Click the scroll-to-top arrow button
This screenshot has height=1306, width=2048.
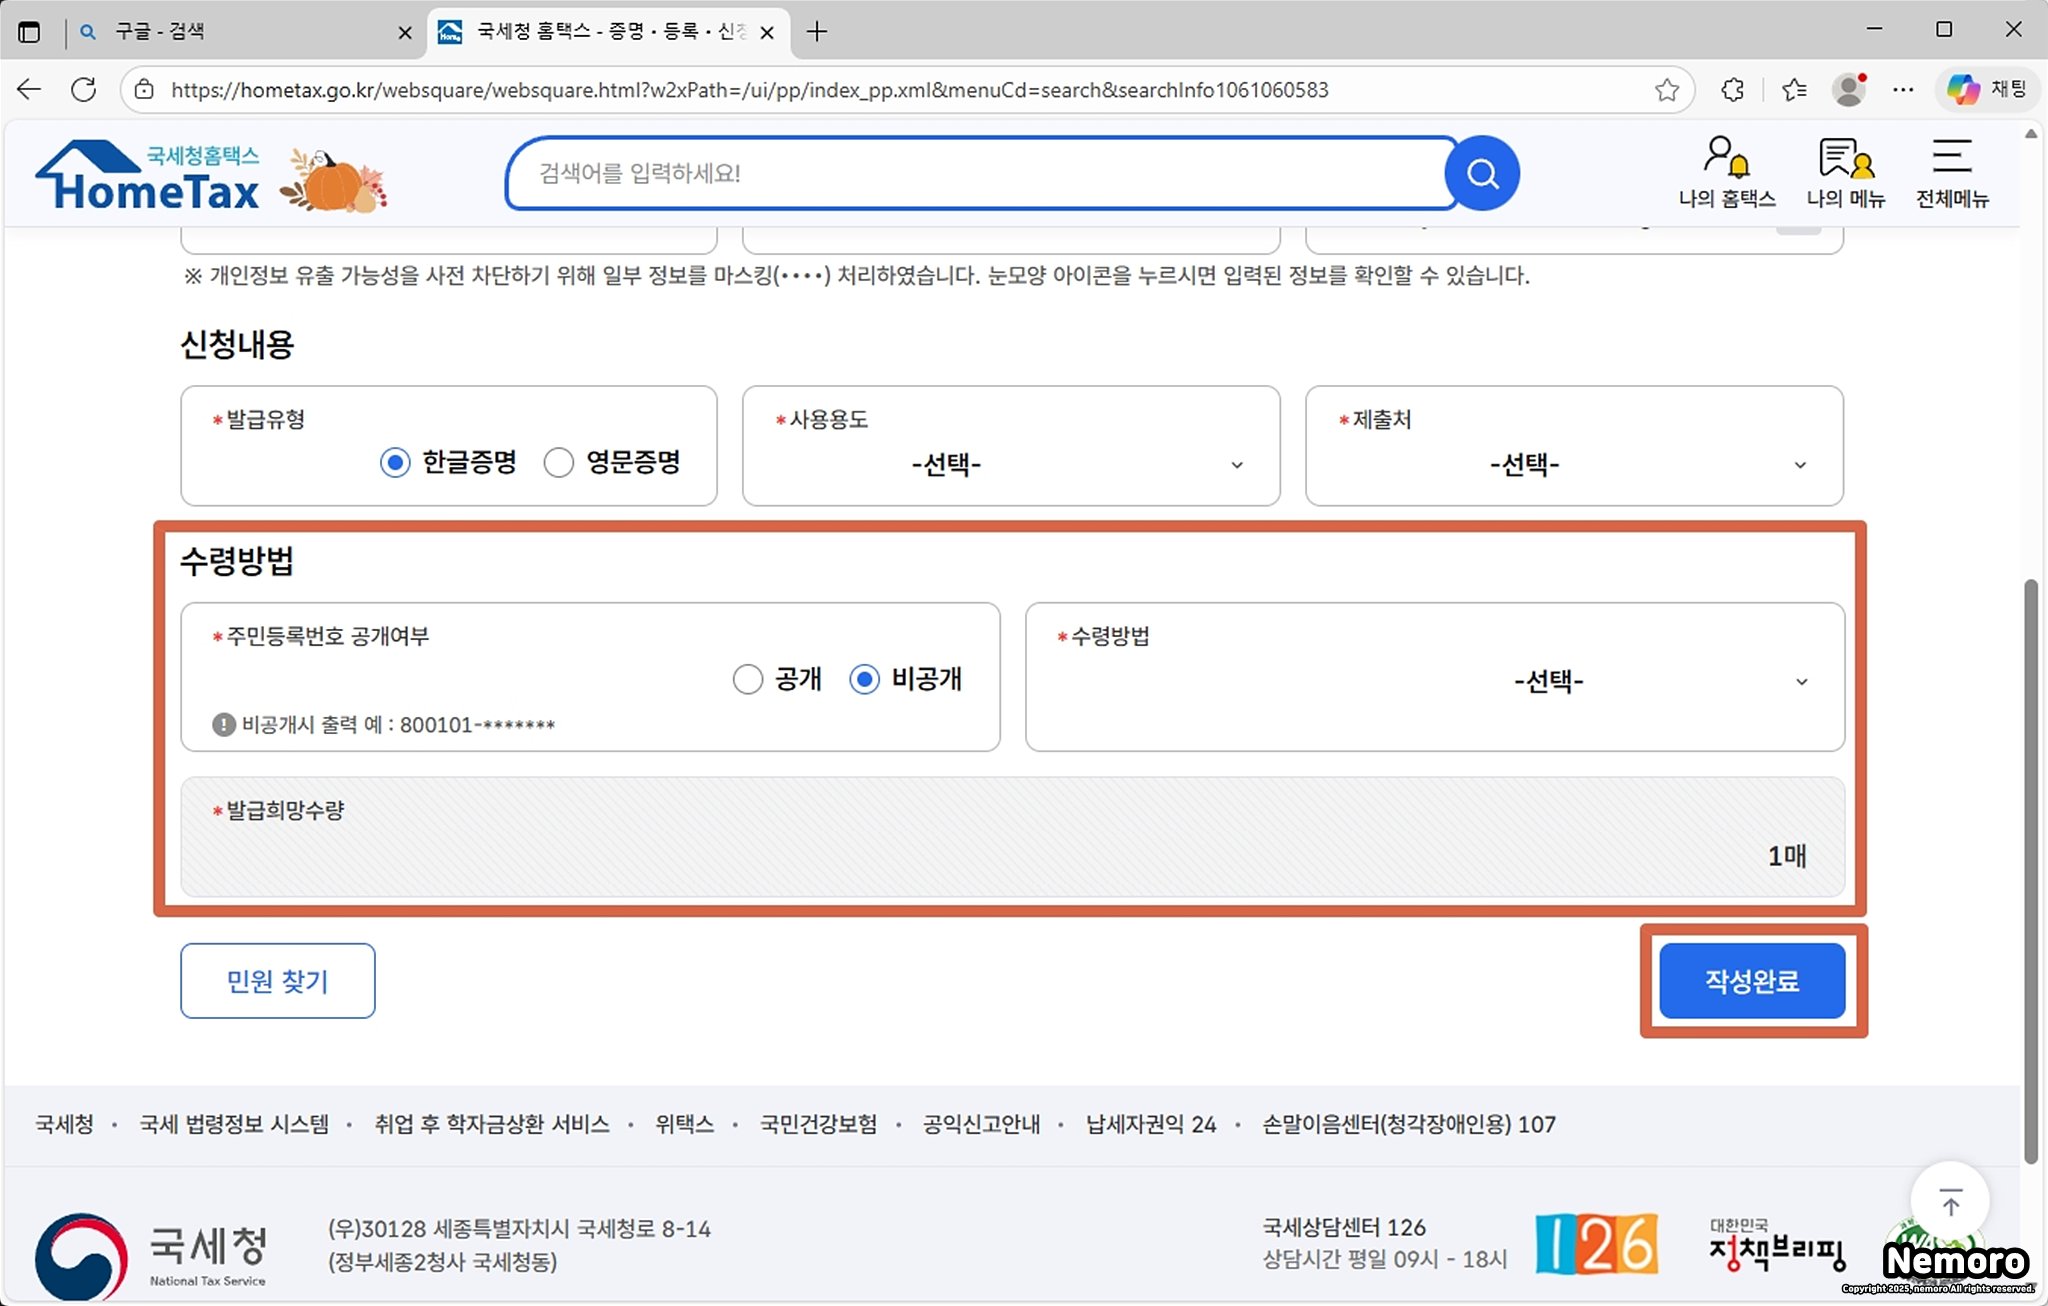point(1950,1201)
